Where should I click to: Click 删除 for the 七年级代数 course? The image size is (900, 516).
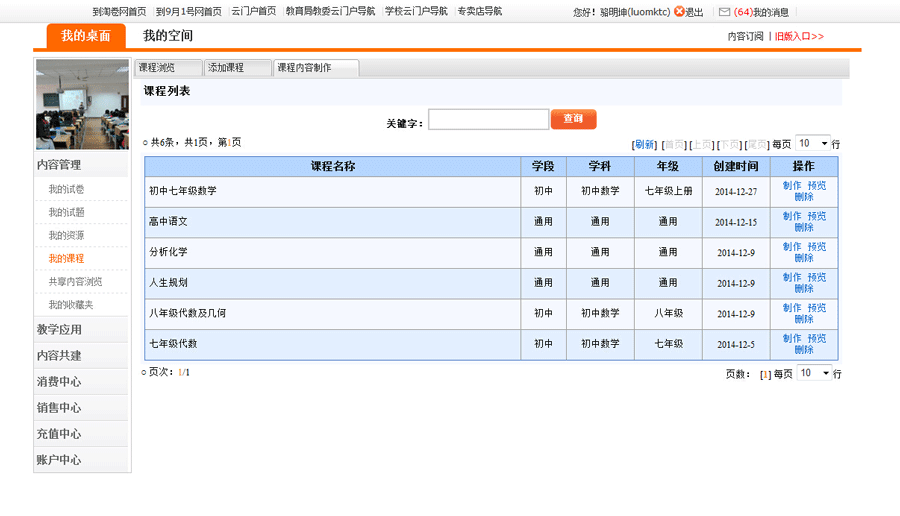[x=804, y=350]
